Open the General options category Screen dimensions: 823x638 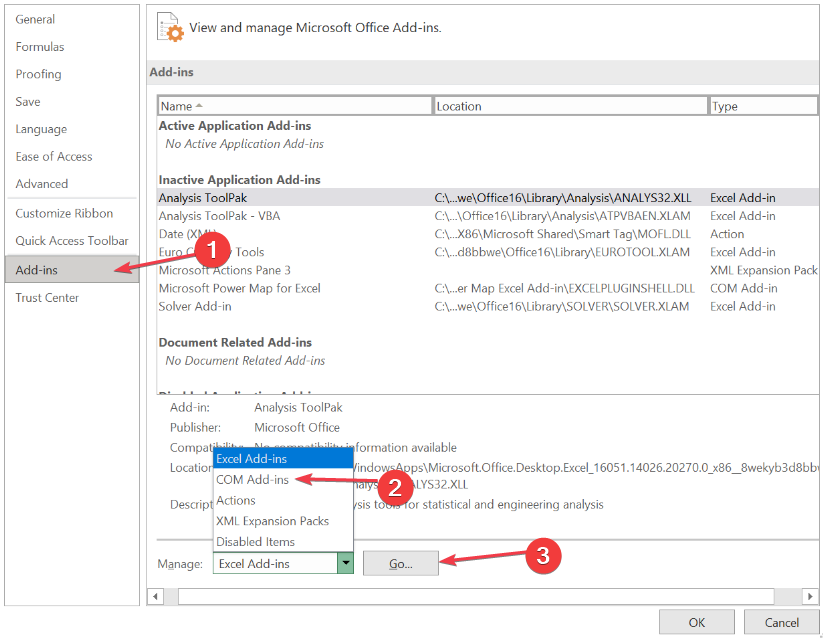[35, 19]
